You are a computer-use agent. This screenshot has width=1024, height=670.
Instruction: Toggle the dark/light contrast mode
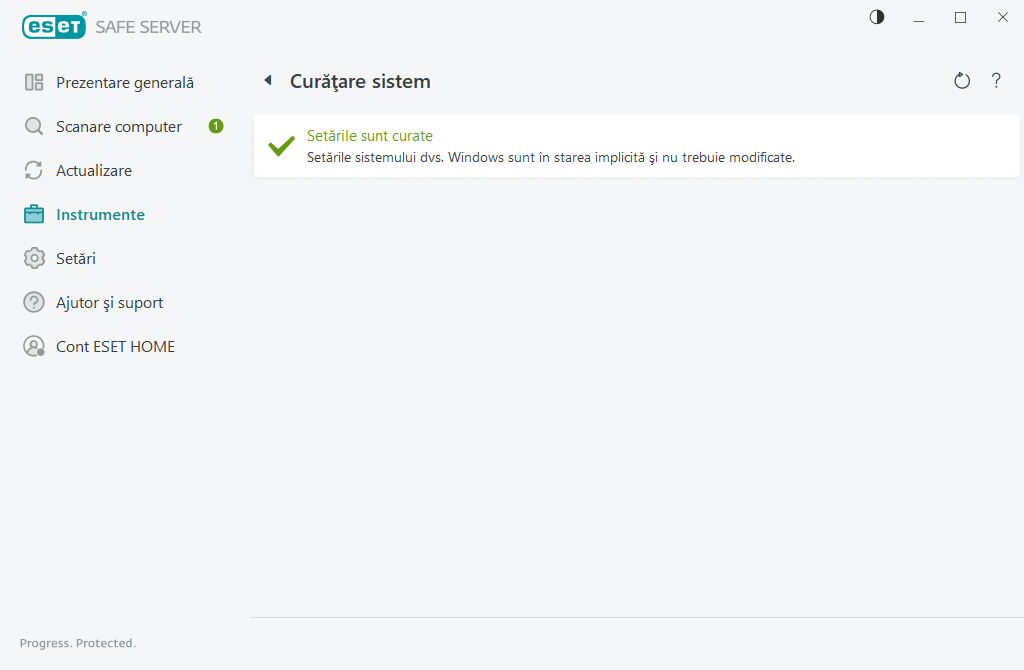877,17
